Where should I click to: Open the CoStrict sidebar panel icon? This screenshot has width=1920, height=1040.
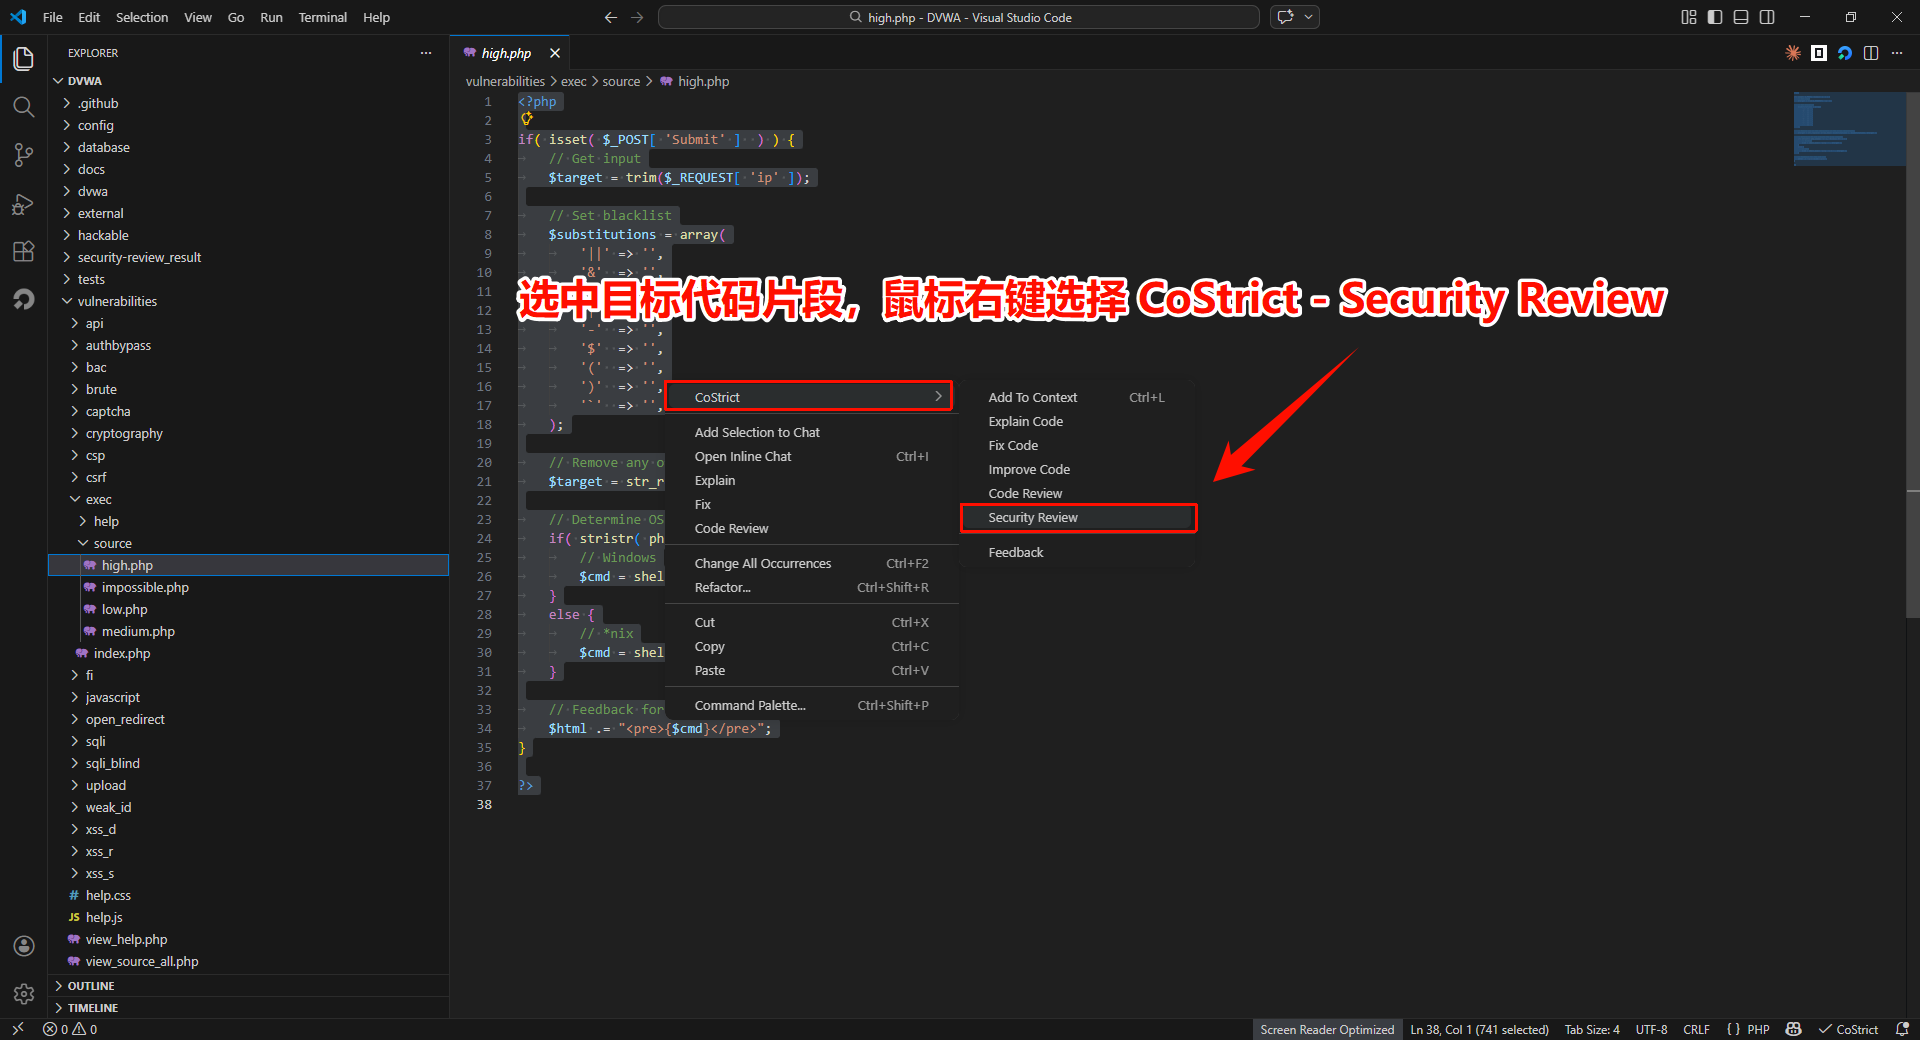pos(24,300)
